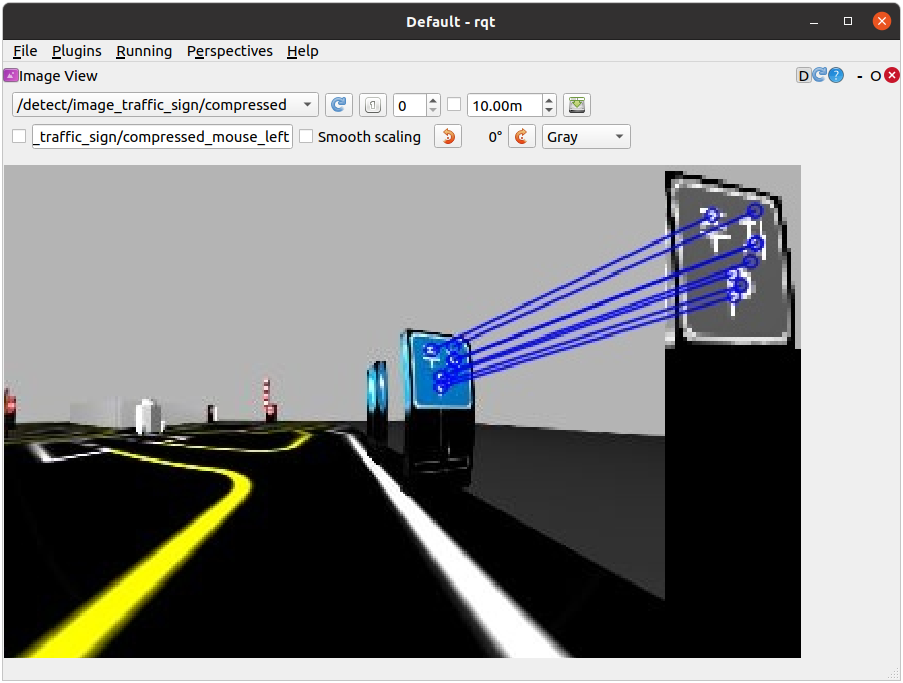
Task: Rotate image right with the clockwise arrow
Action: pos(522,137)
